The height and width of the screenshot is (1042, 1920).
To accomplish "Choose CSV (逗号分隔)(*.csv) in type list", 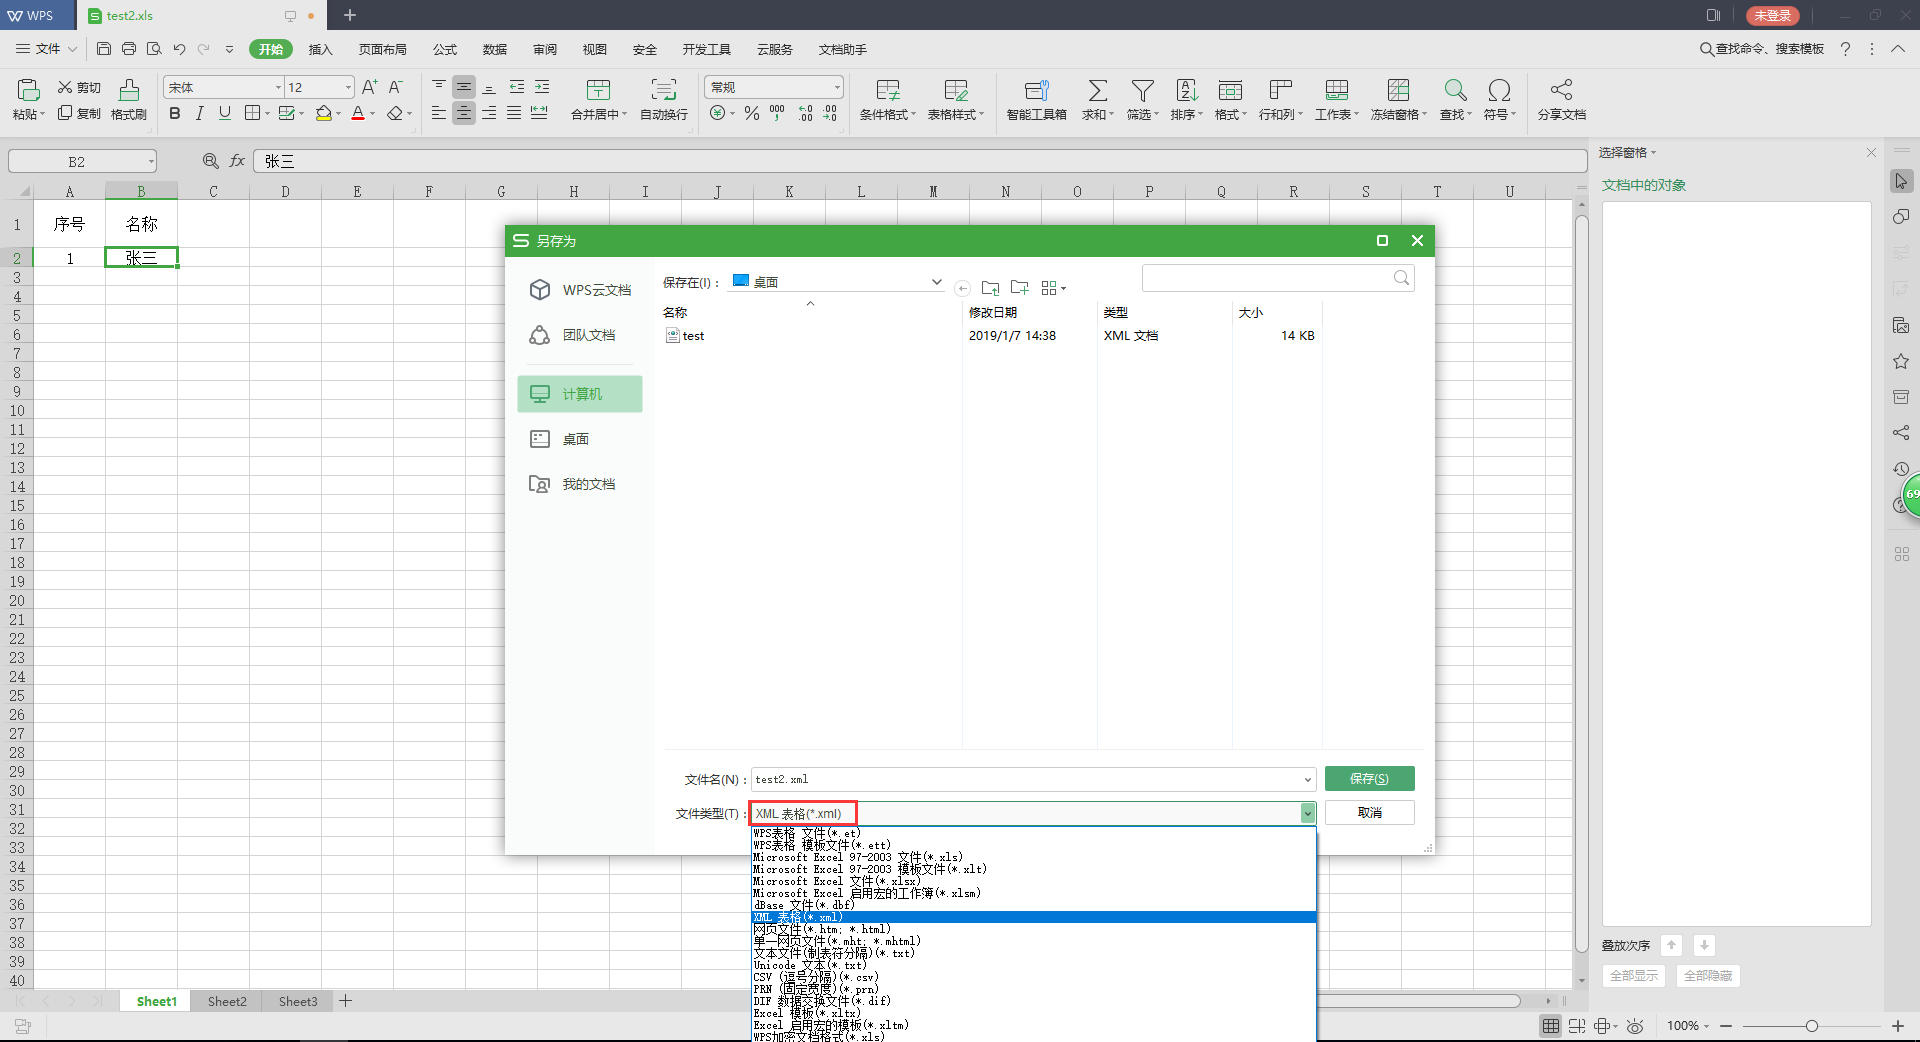I will click(1034, 977).
